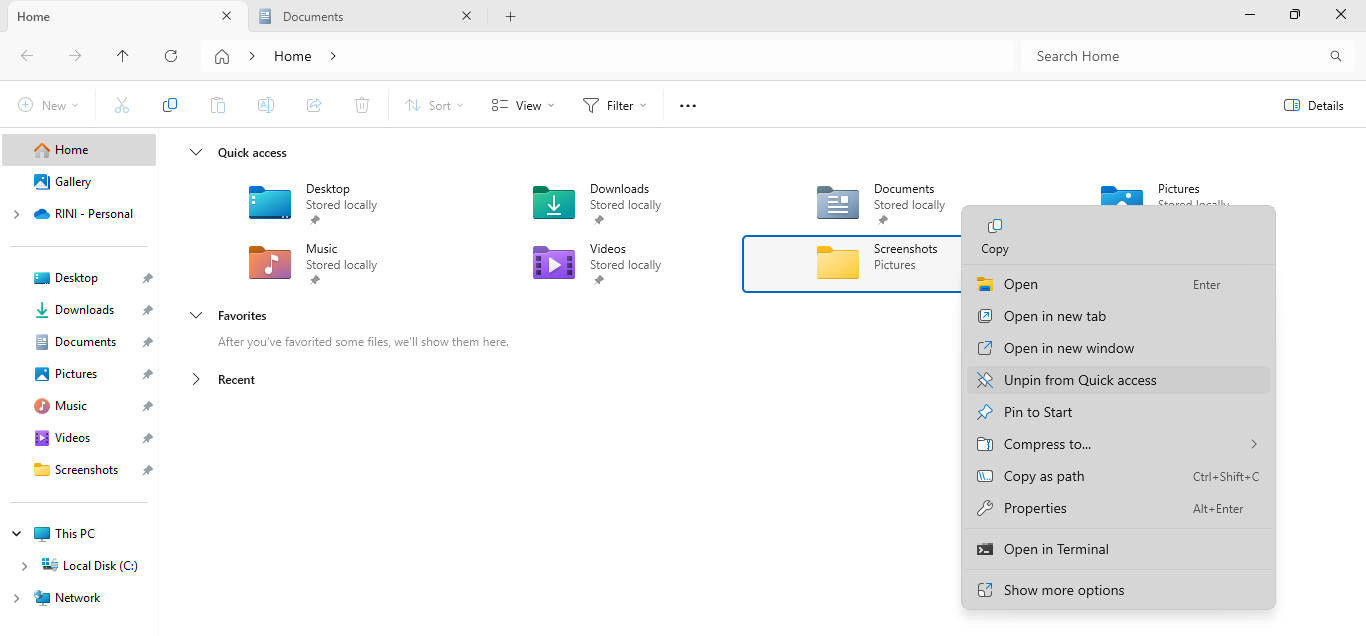Open the Music folder in Quick access

(x=321, y=249)
